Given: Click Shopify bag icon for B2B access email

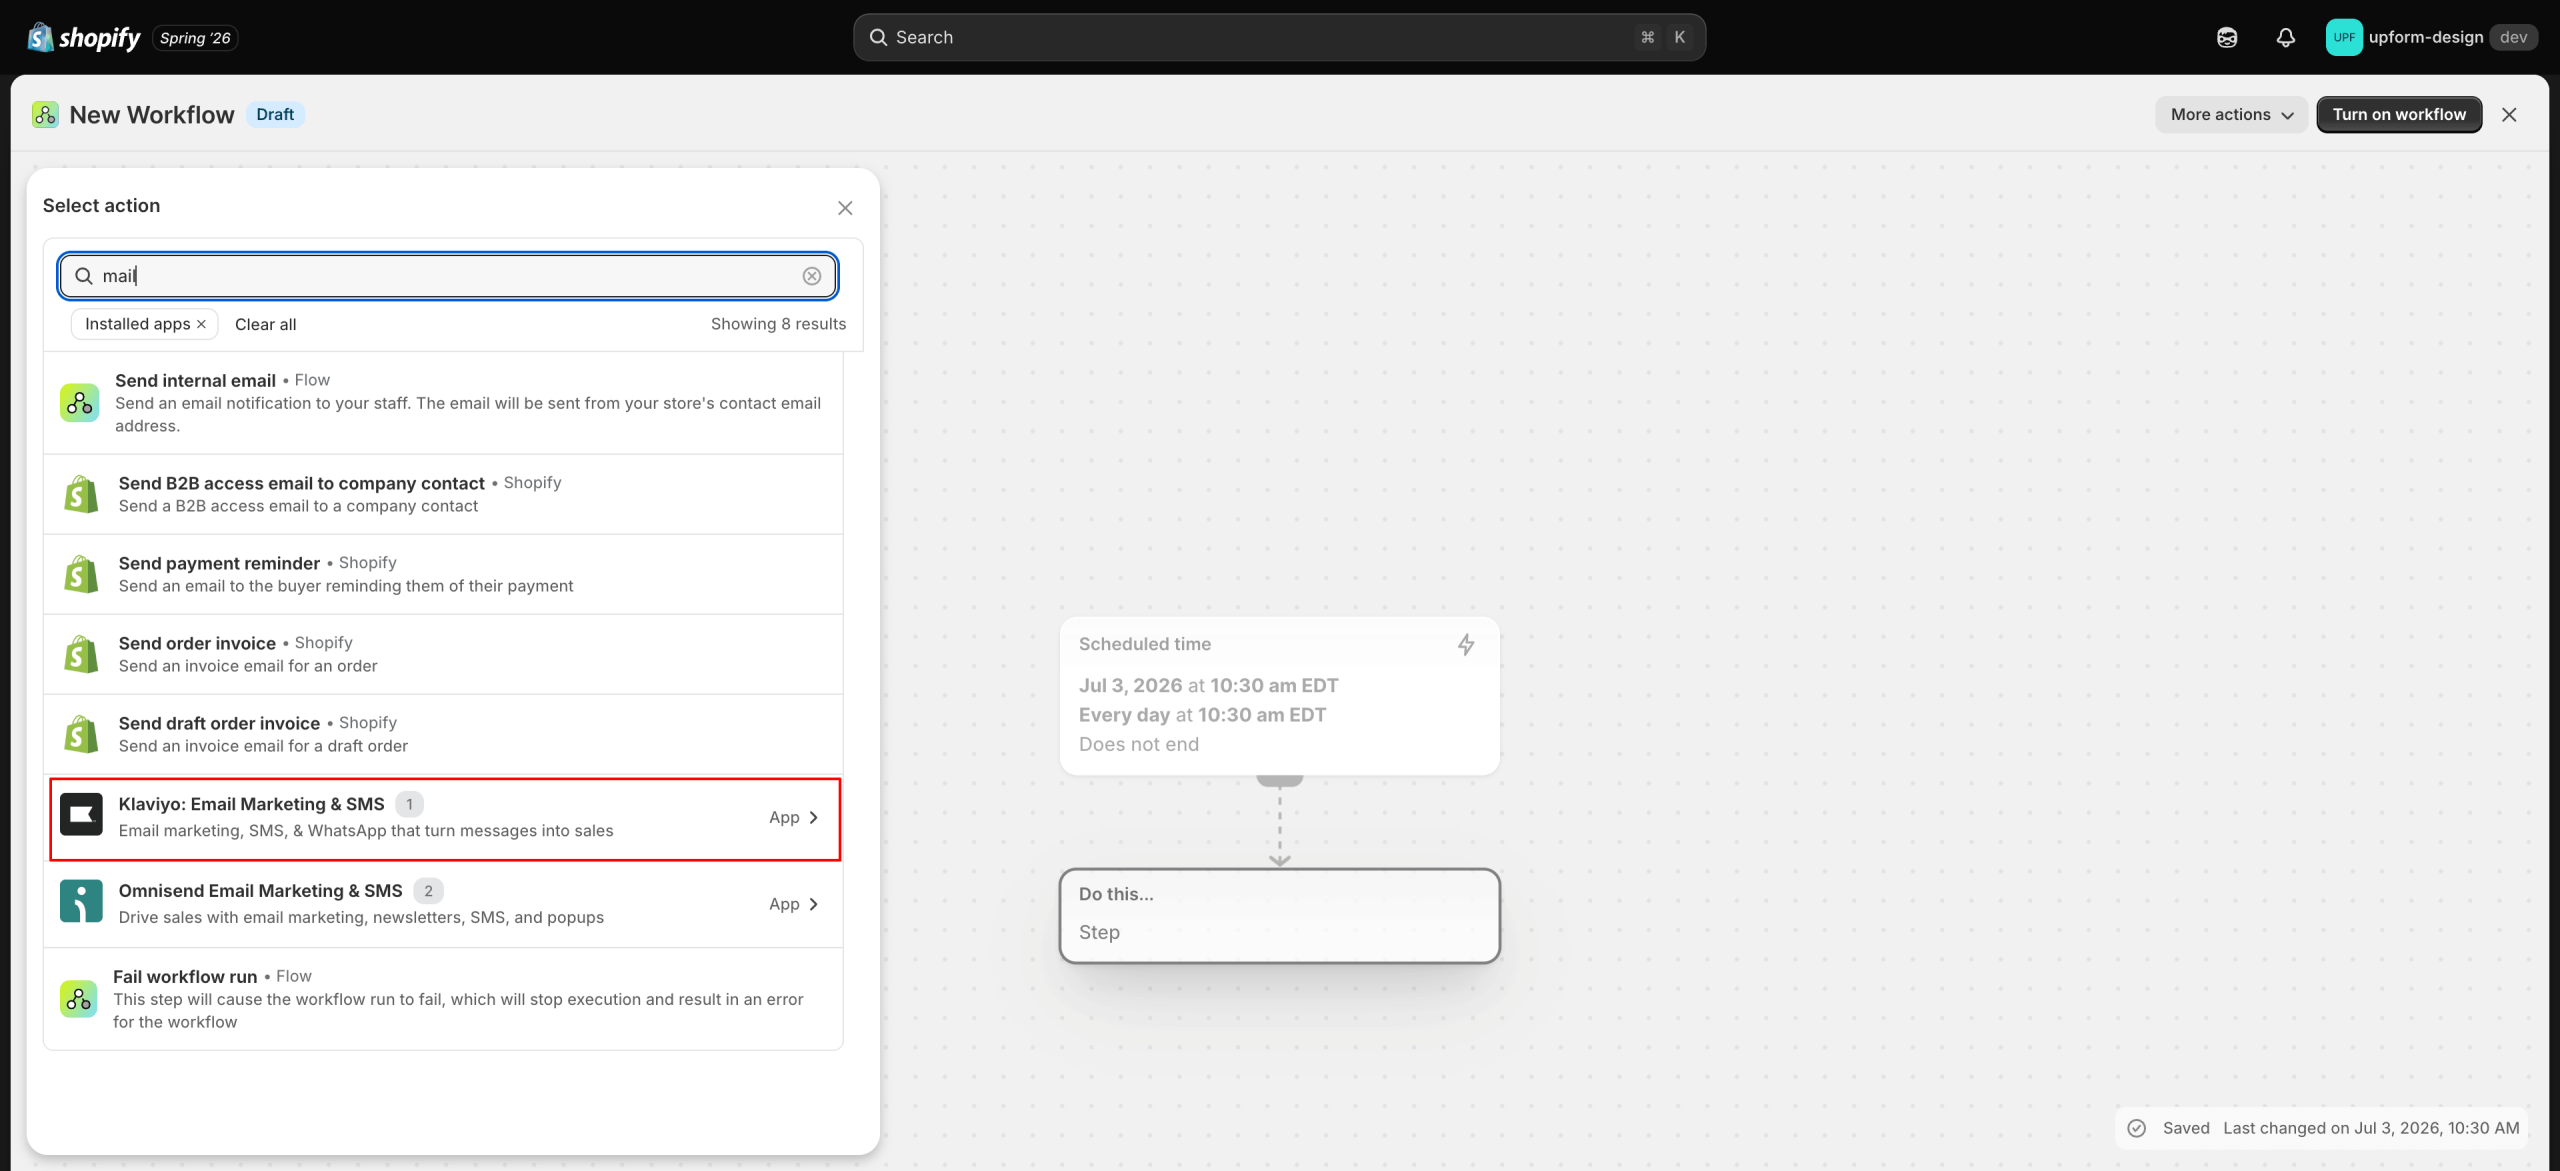Looking at the screenshot, I should click(x=81, y=494).
